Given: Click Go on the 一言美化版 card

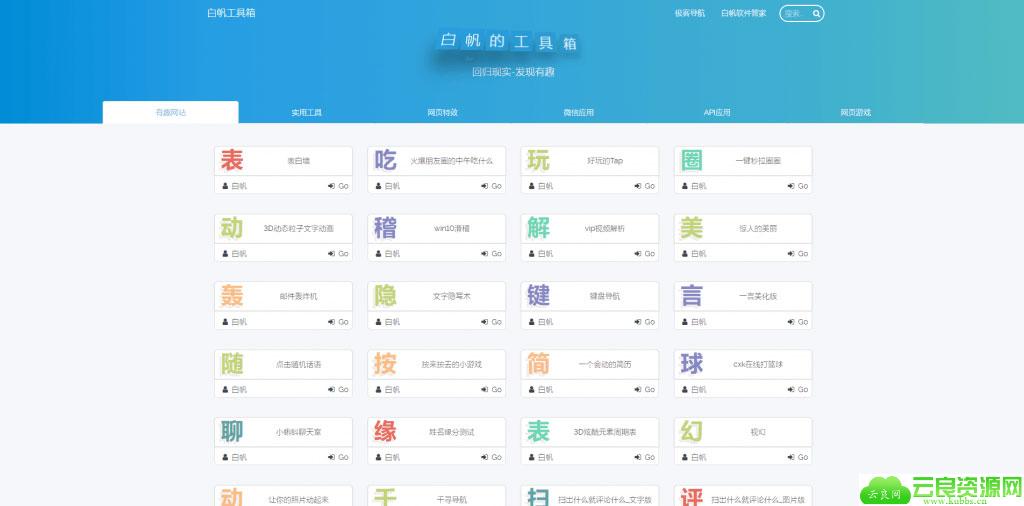Looking at the screenshot, I should 798,322.
